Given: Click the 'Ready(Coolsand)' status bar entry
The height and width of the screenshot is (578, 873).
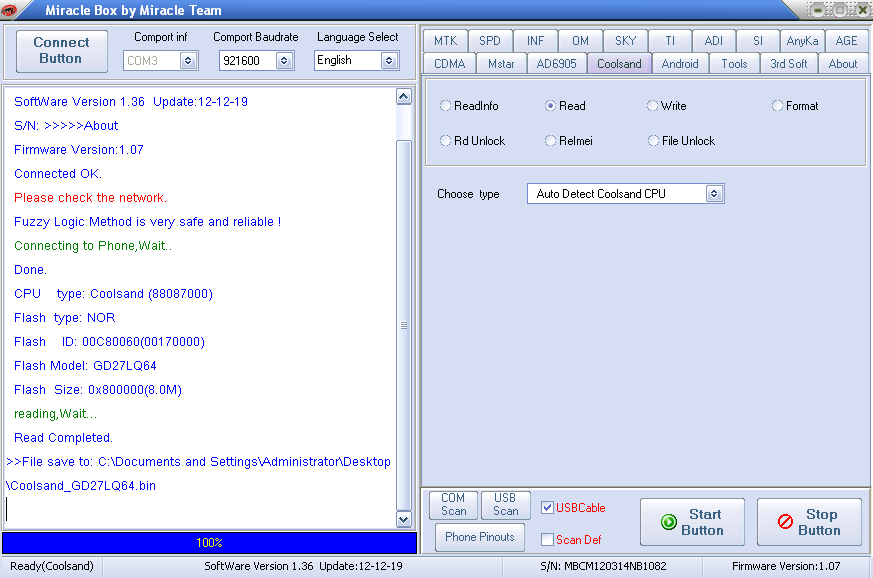Looking at the screenshot, I should (x=52, y=566).
